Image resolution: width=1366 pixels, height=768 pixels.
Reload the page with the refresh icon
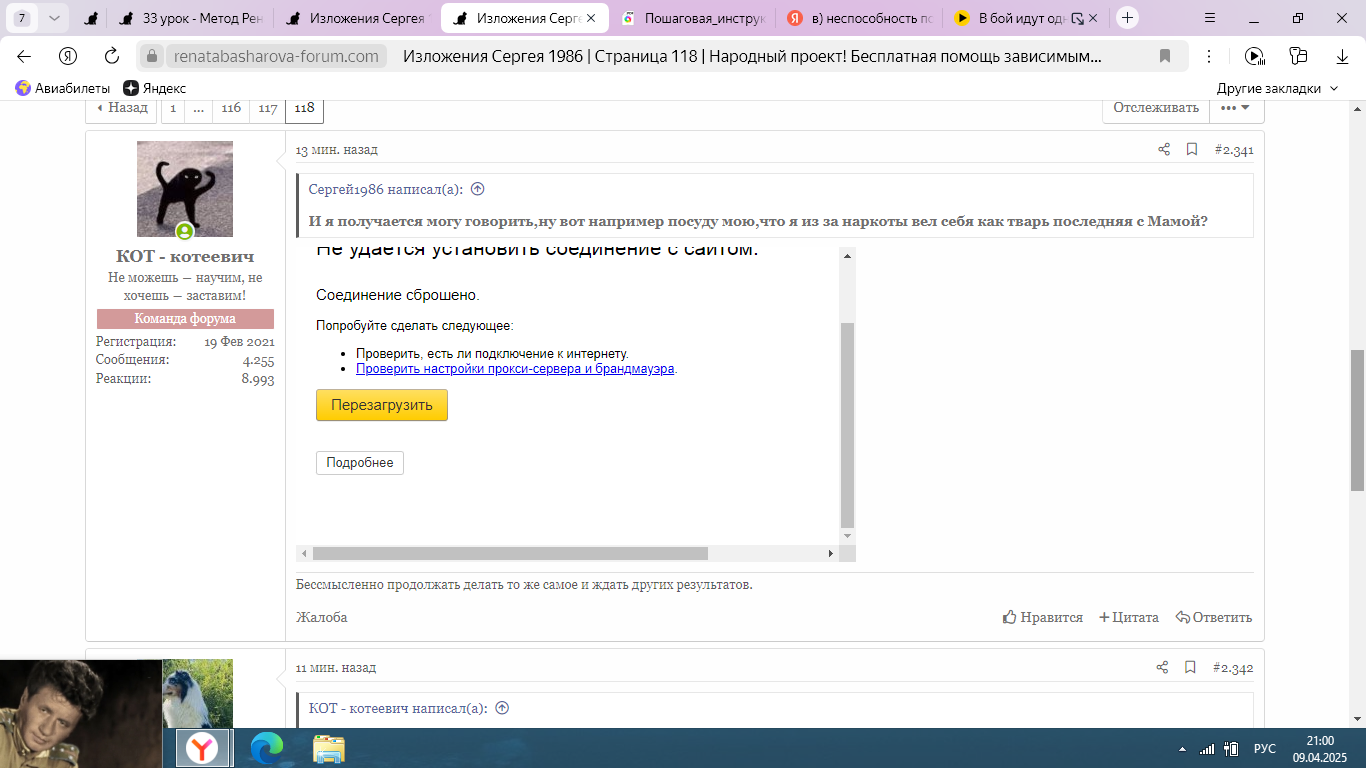tap(112, 56)
